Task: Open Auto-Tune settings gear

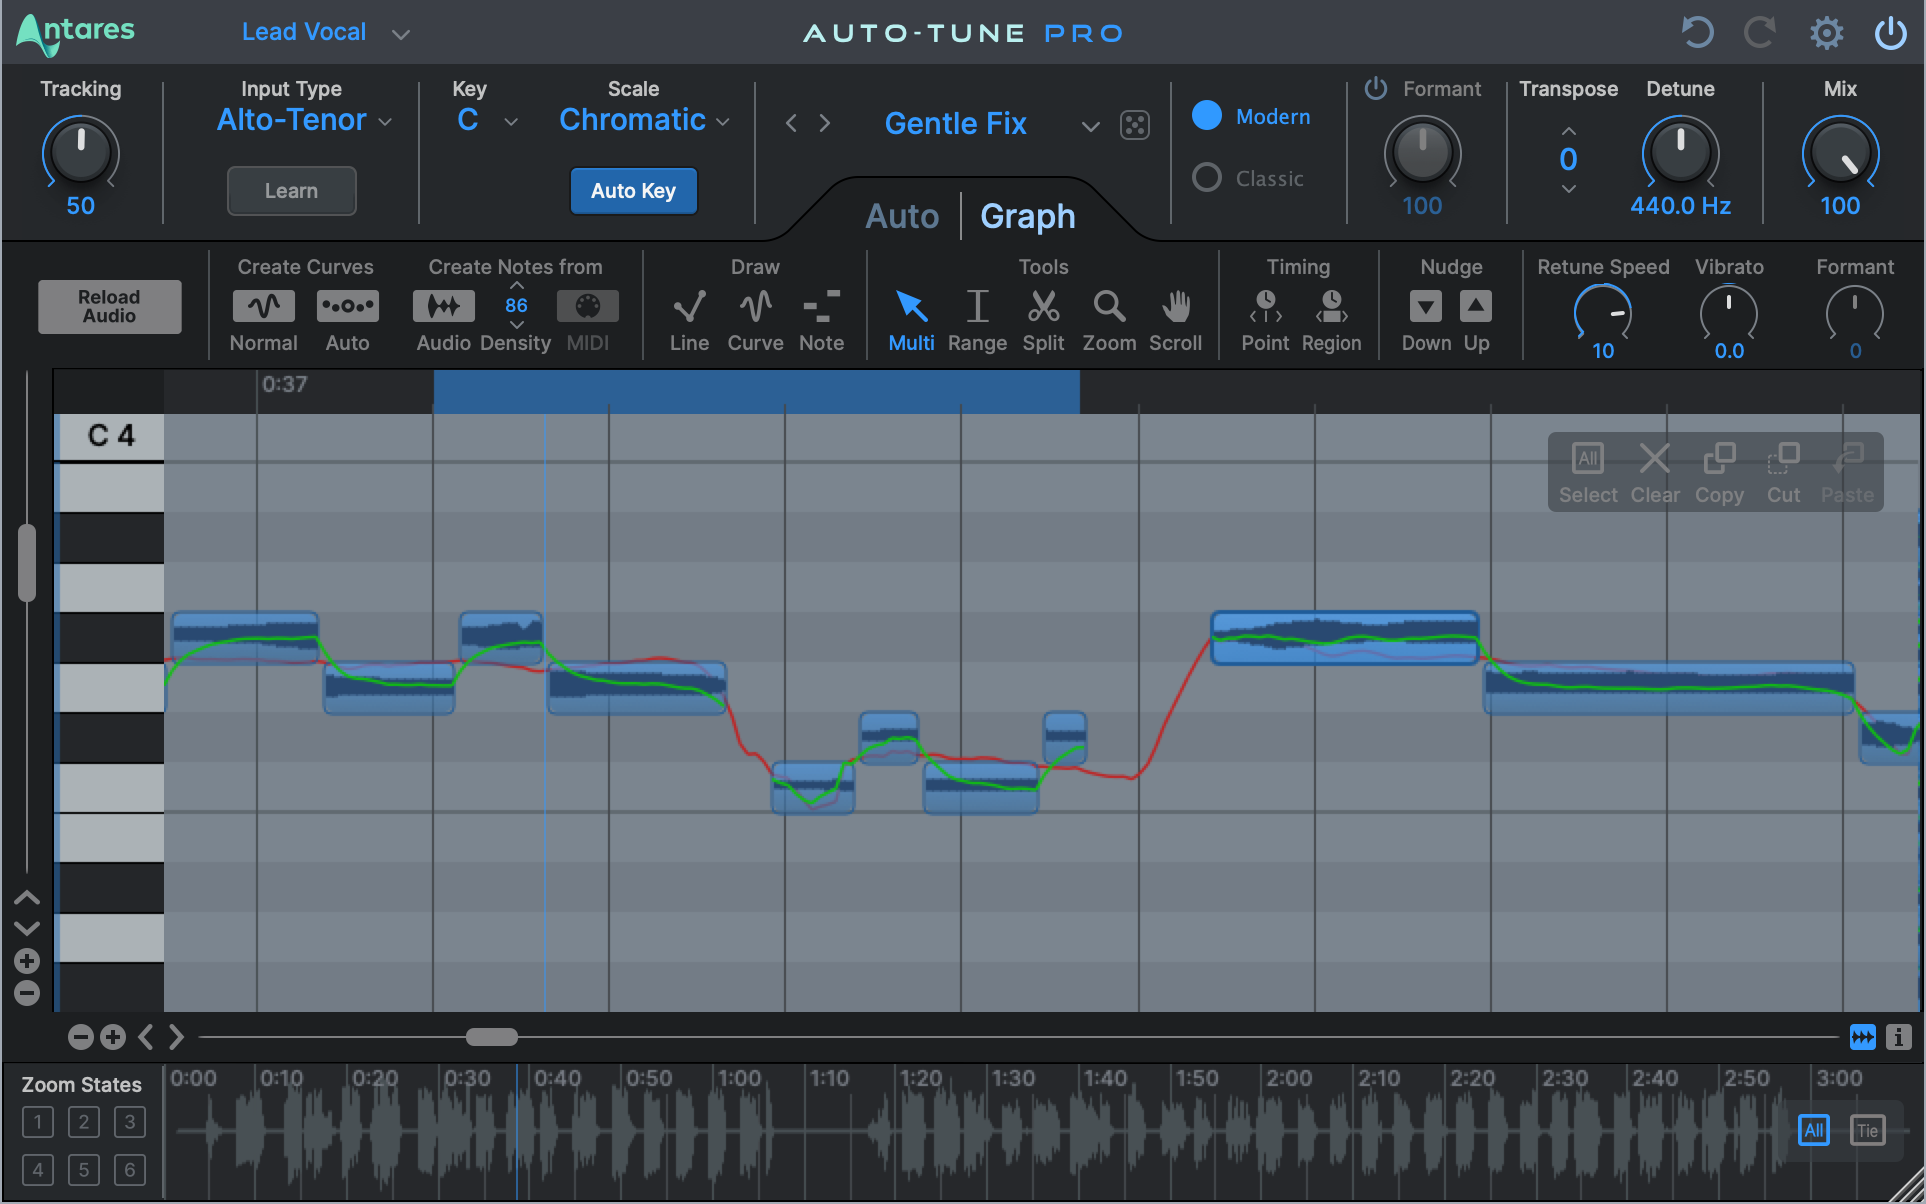Action: click(1826, 31)
